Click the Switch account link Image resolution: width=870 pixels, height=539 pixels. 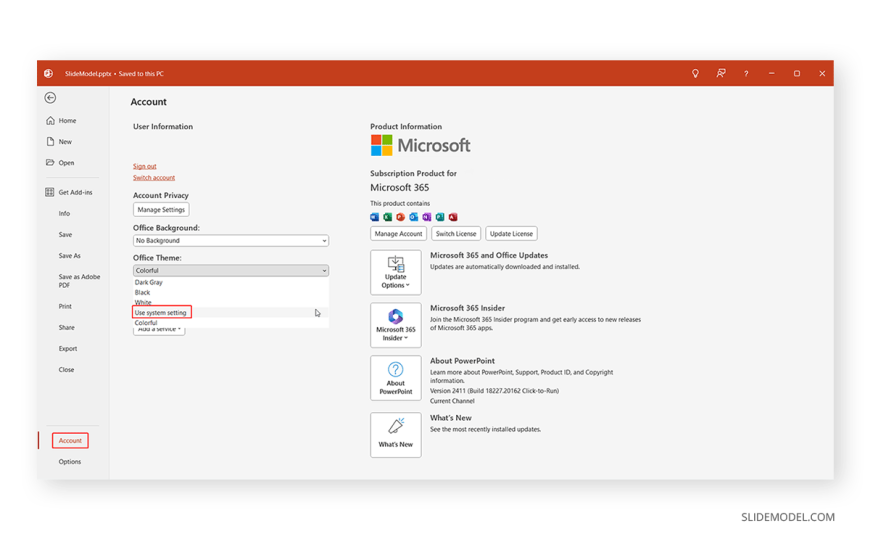tap(154, 178)
